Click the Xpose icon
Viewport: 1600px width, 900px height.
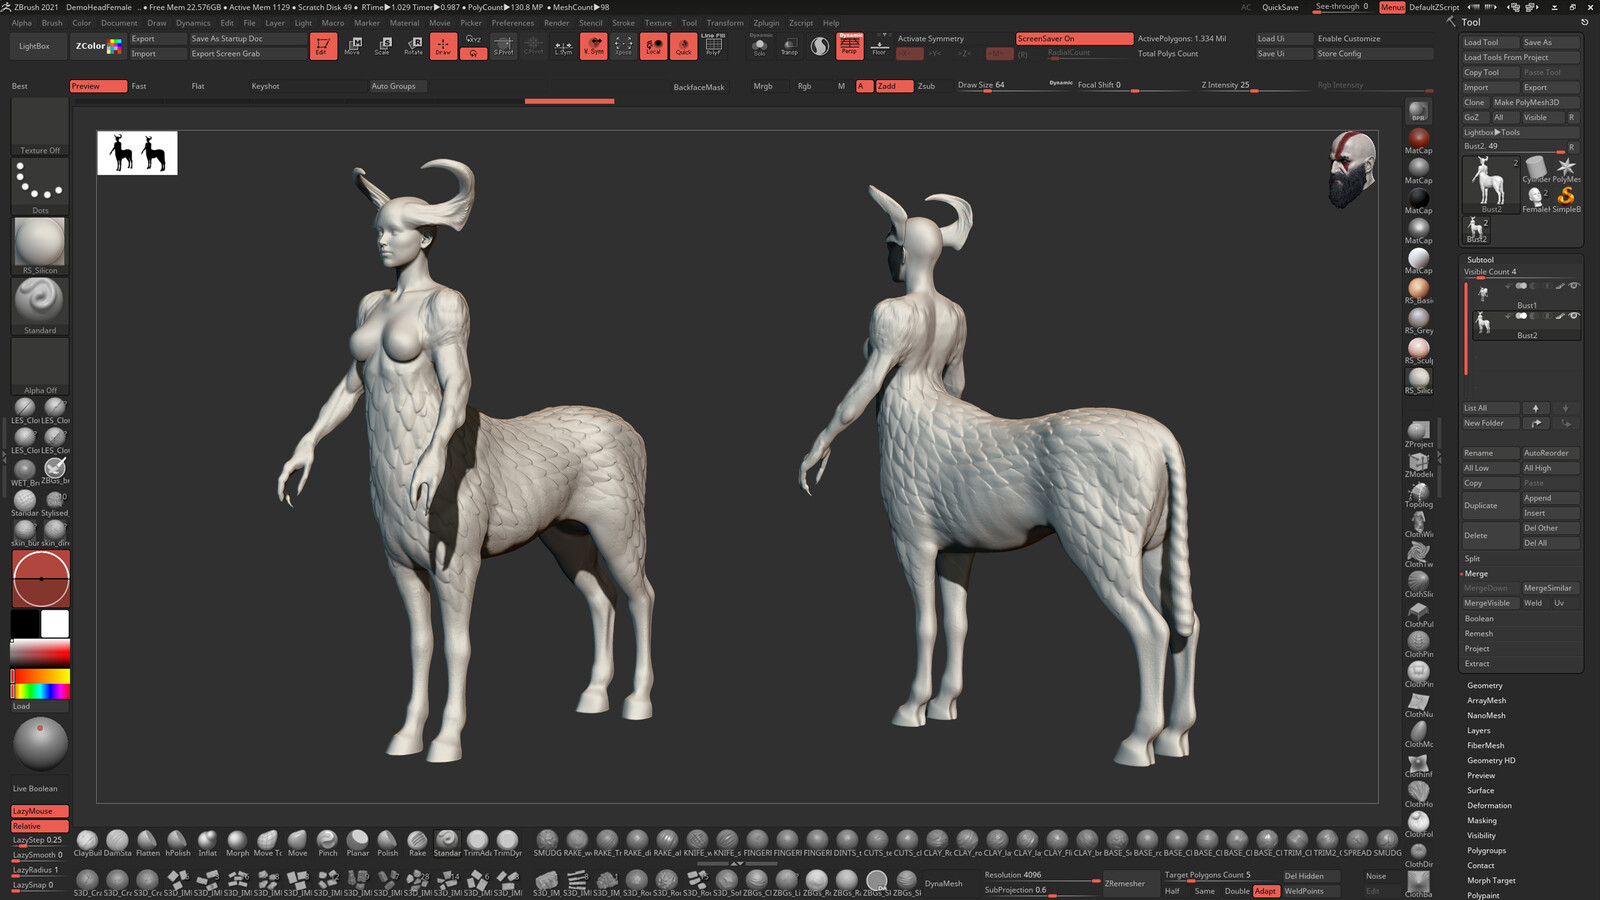coord(623,46)
